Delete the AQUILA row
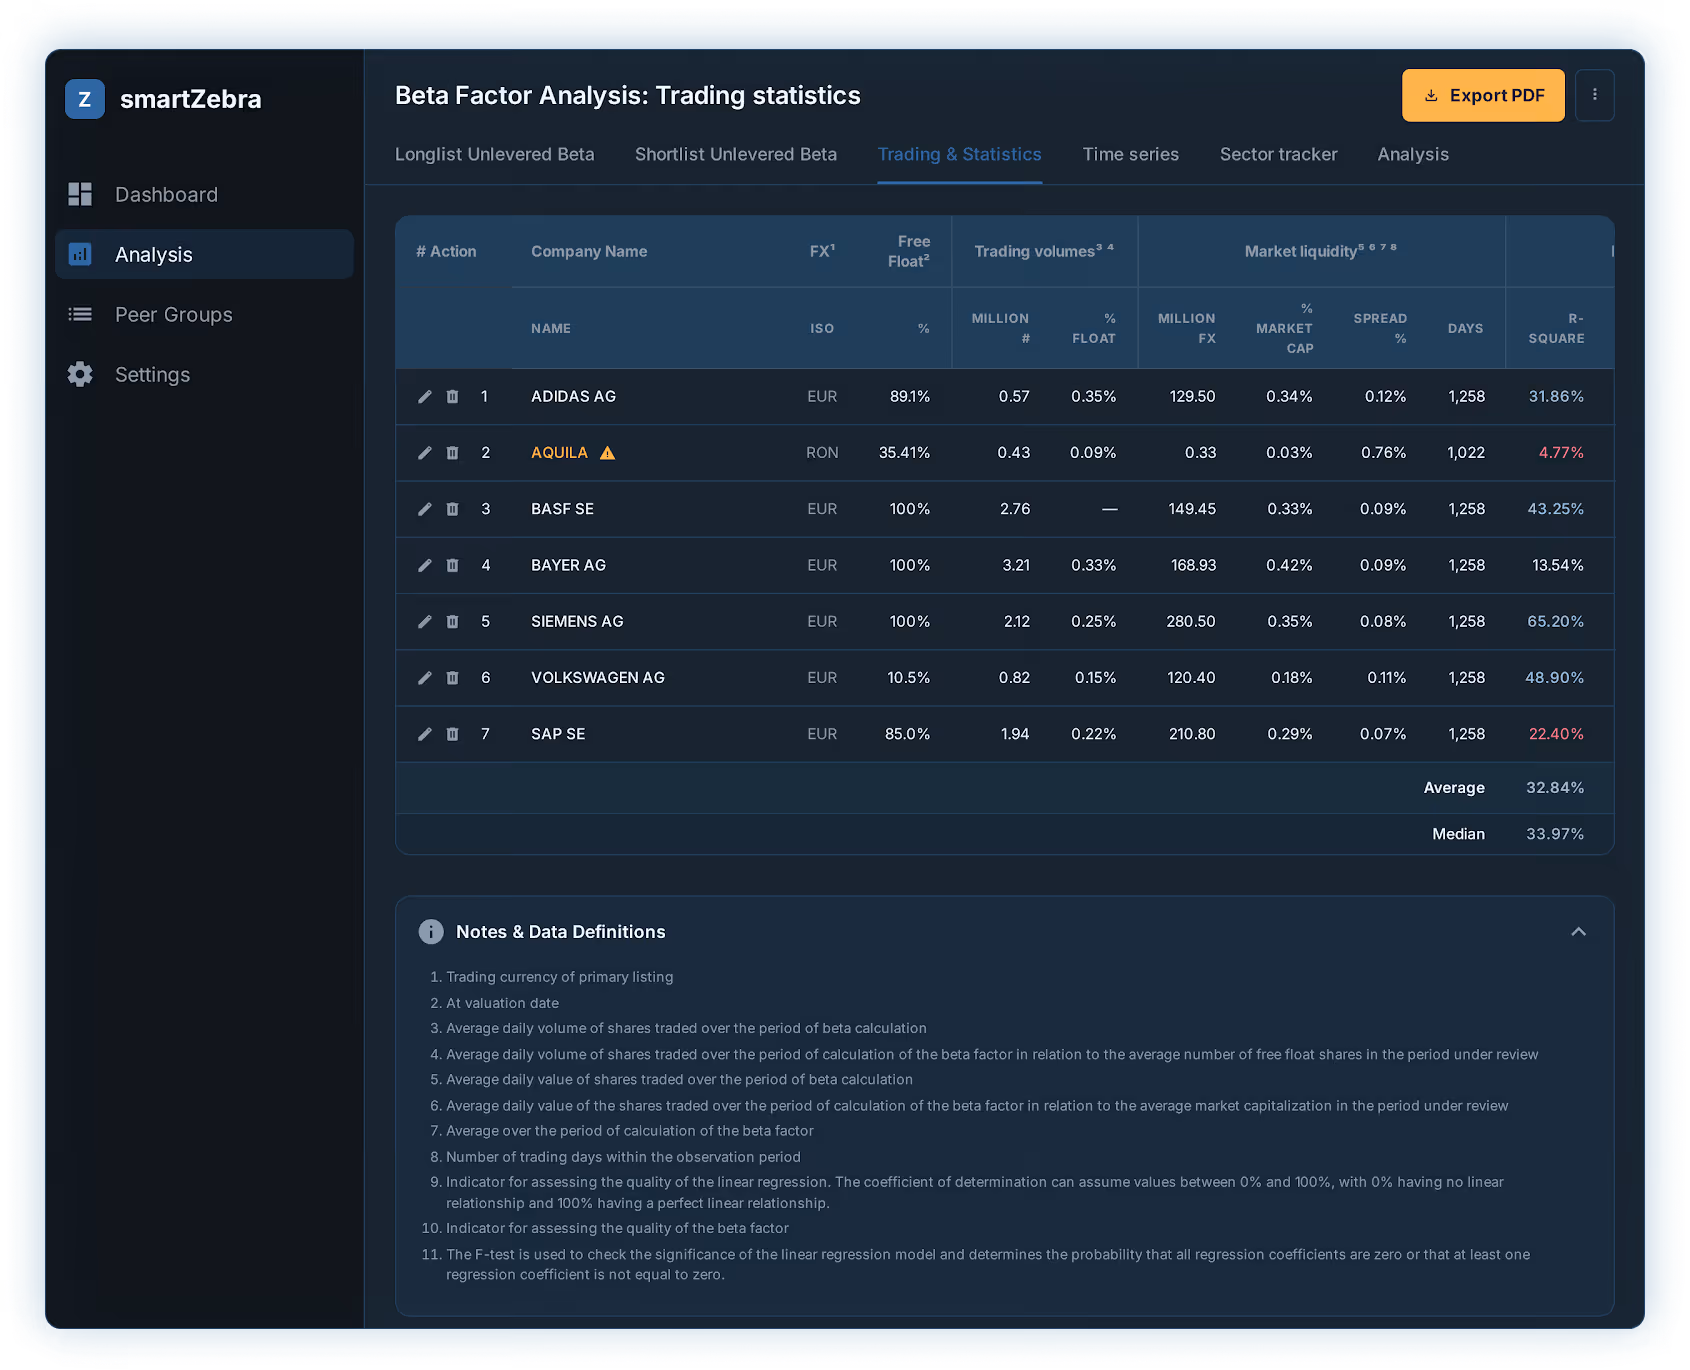Viewport: 1690px width, 1370px height. (452, 453)
